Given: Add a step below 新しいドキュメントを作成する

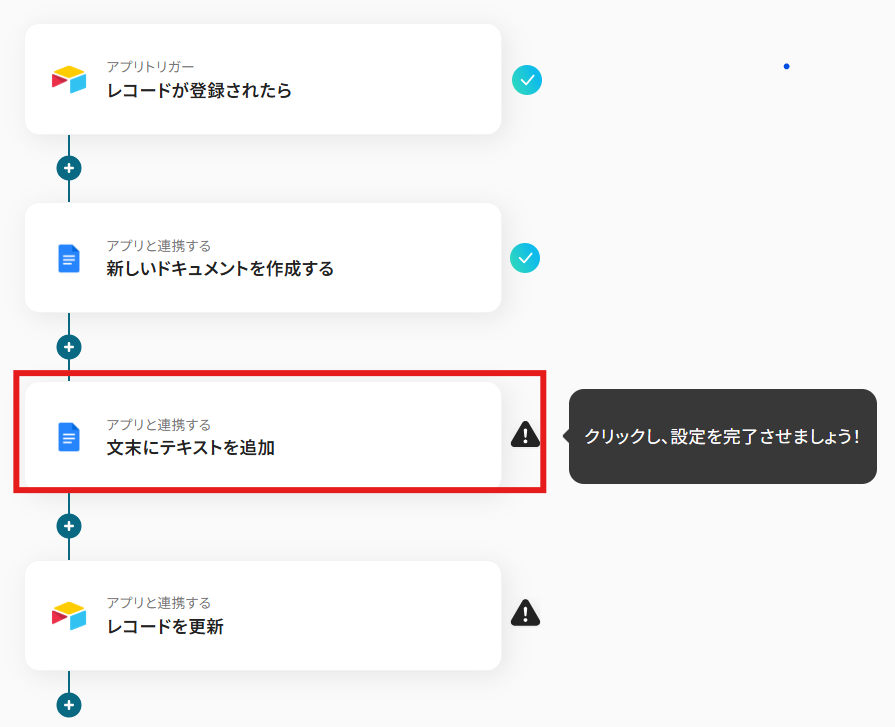Looking at the screenshot, I should [x=69, y=347].
